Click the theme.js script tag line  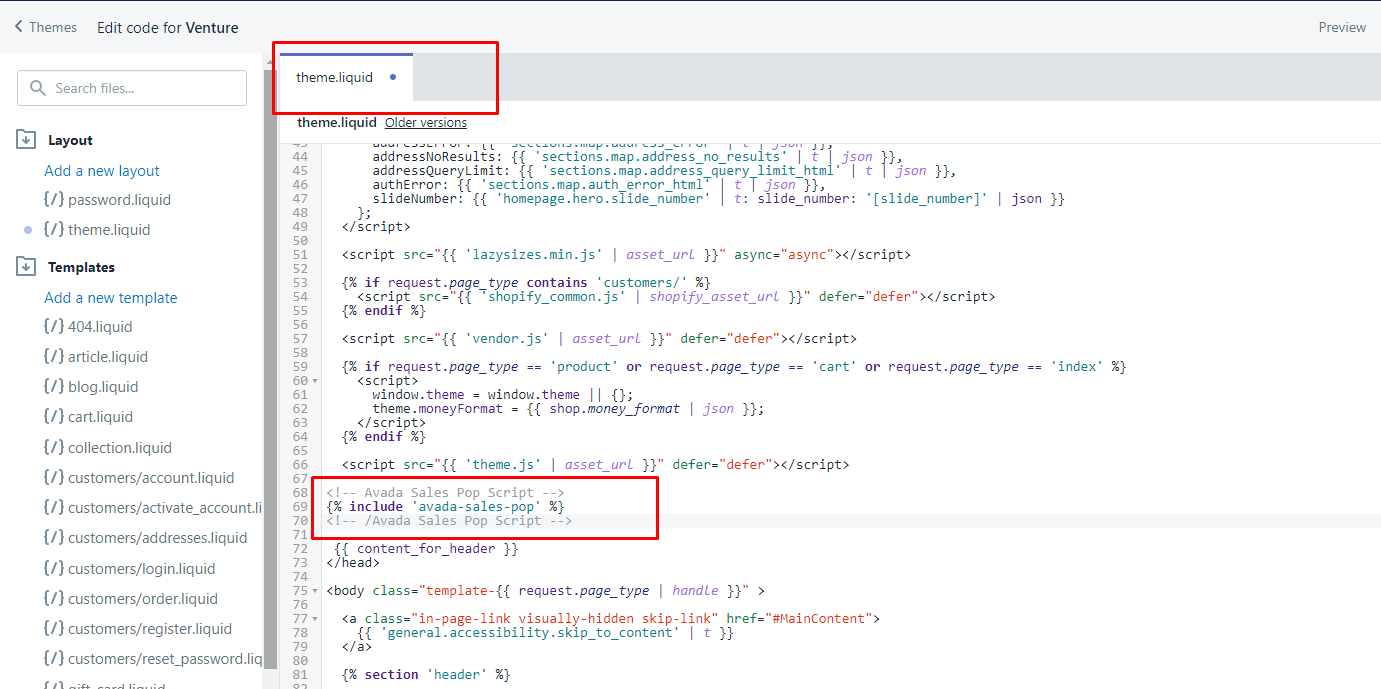coord(595,465)
